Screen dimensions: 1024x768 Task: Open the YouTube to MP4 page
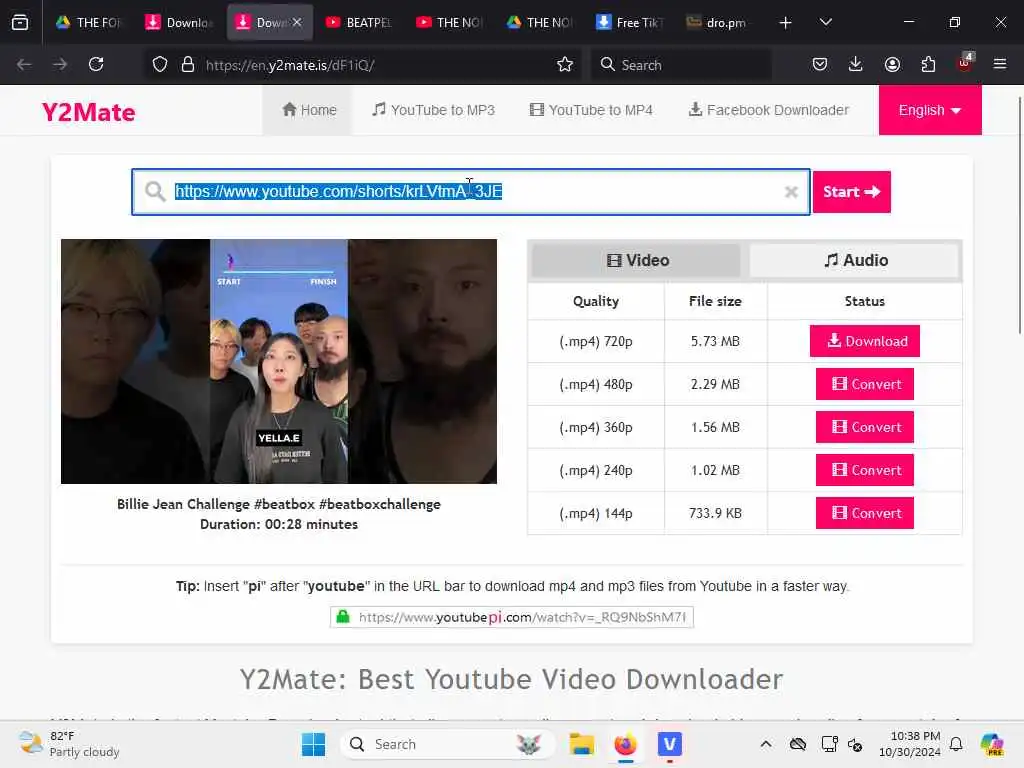(x=591, y=110)
